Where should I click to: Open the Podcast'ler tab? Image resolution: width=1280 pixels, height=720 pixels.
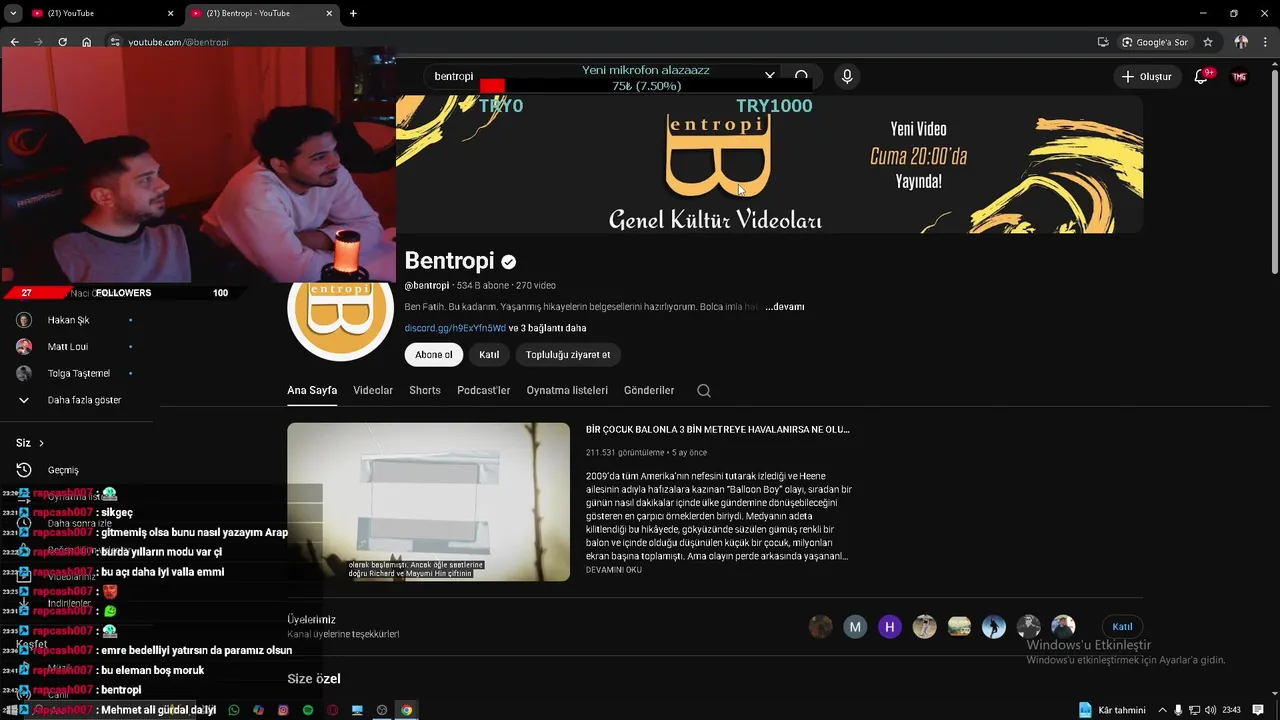[484, 390]
